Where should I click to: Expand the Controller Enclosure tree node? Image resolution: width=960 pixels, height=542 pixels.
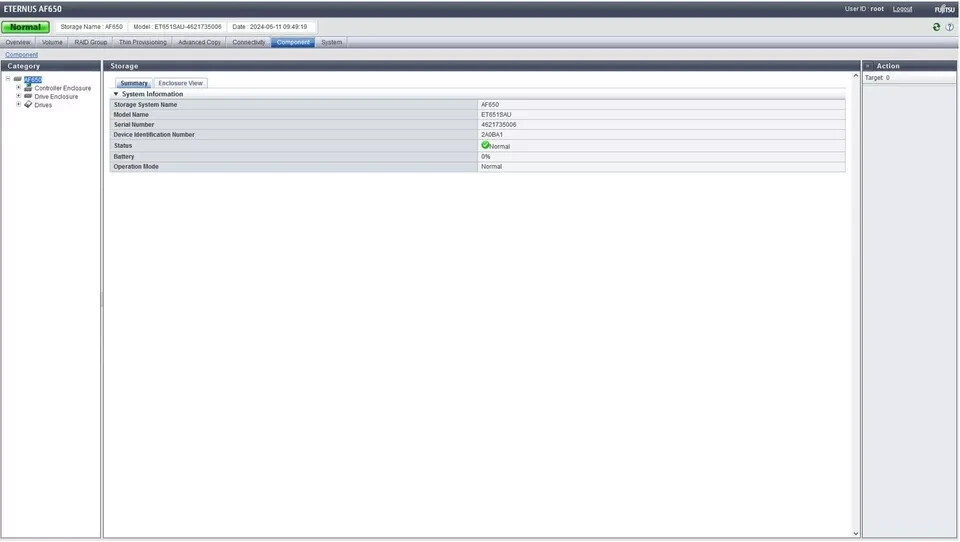(x=18, y=88)
